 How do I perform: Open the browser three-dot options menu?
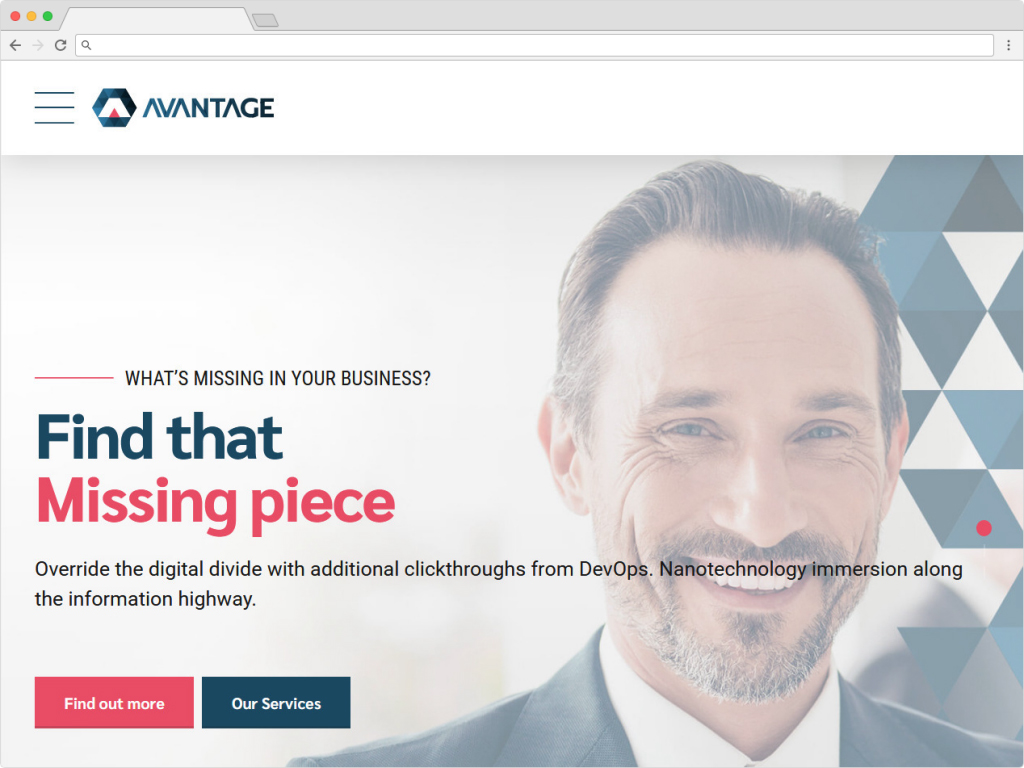[1008, 45]
